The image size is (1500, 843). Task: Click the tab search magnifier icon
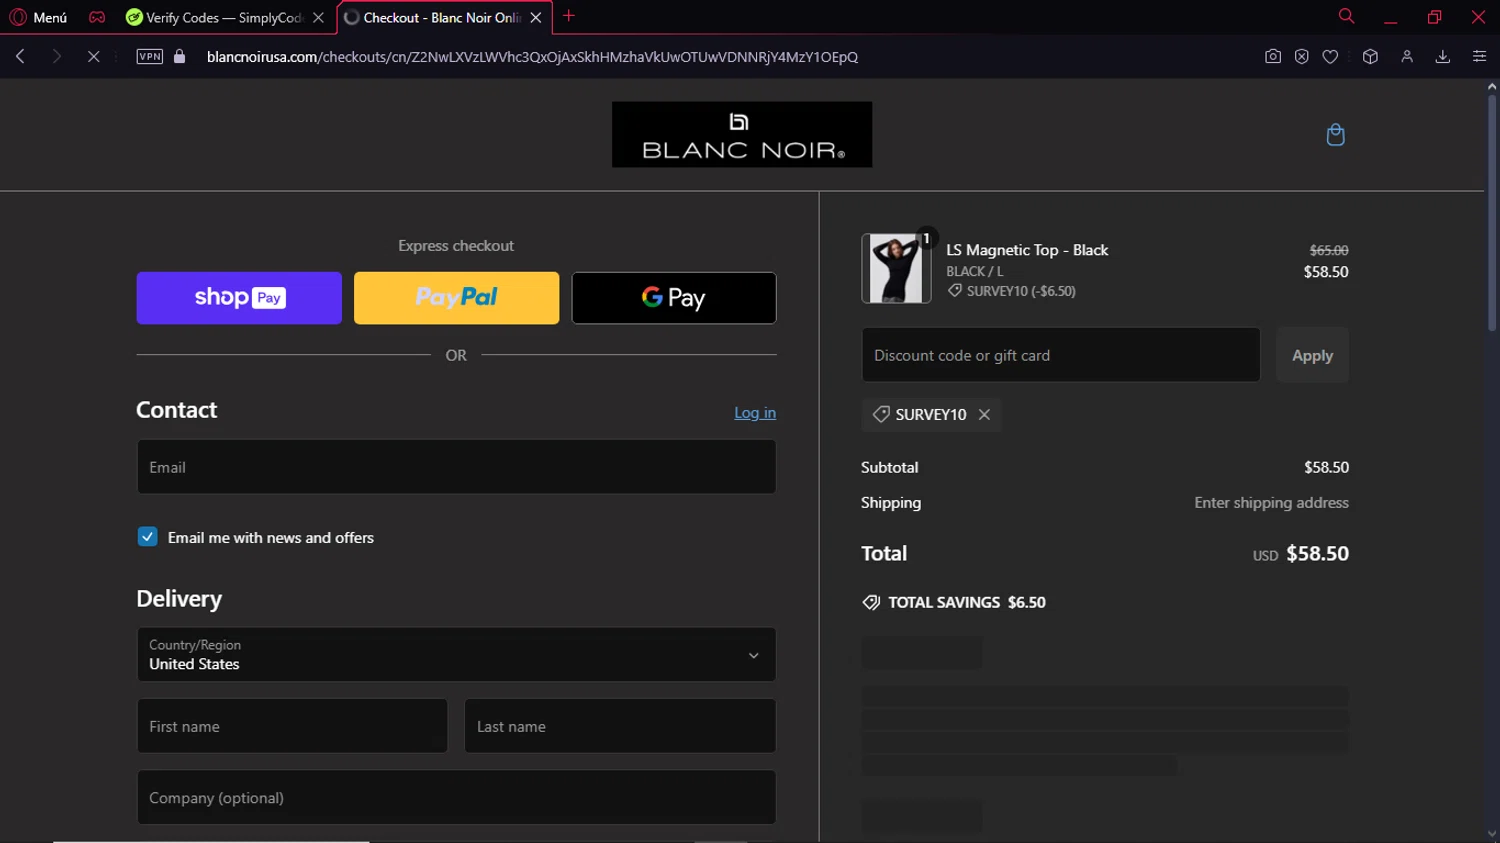pyautogui.click(x=1346, y=16)
